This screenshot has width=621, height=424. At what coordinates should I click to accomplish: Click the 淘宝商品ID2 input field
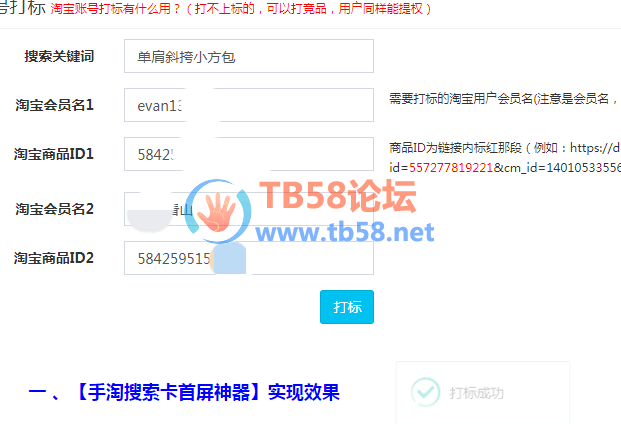tap(249, 258)
